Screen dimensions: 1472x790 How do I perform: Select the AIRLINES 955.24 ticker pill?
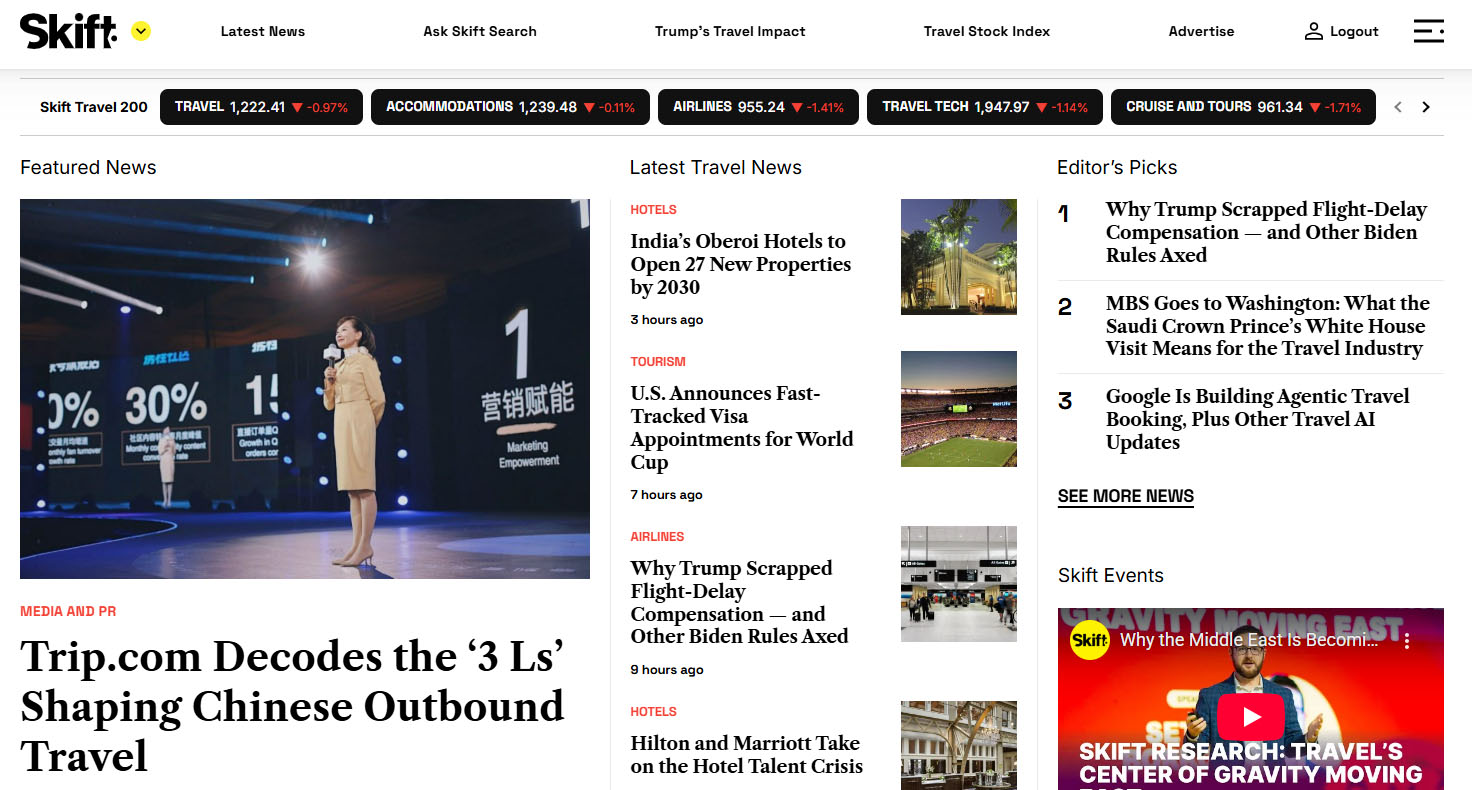tap(757, 107)
